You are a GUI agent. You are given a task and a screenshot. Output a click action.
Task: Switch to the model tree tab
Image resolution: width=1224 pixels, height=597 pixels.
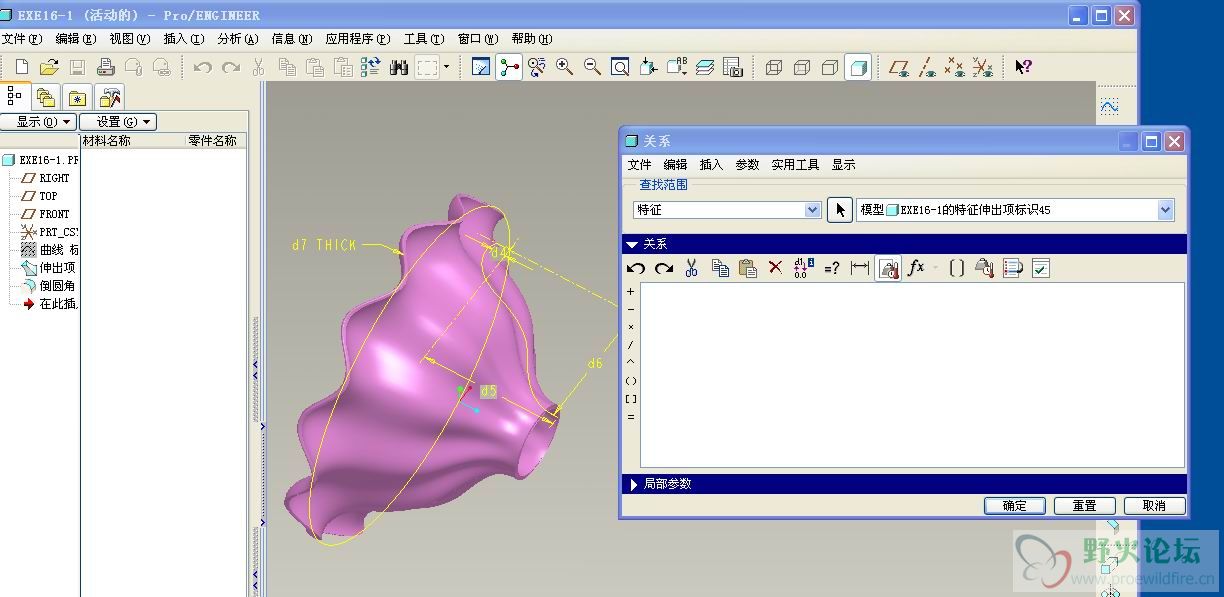tap(14, 96)
